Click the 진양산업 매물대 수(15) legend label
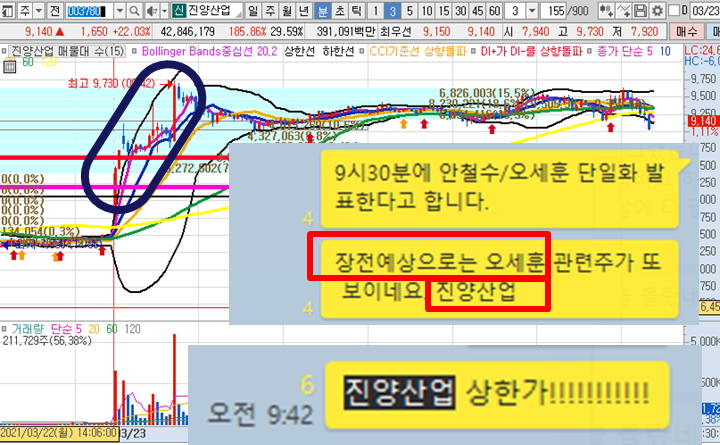Image resolution: width=720 pixels, height=445 pixels. 68,51
